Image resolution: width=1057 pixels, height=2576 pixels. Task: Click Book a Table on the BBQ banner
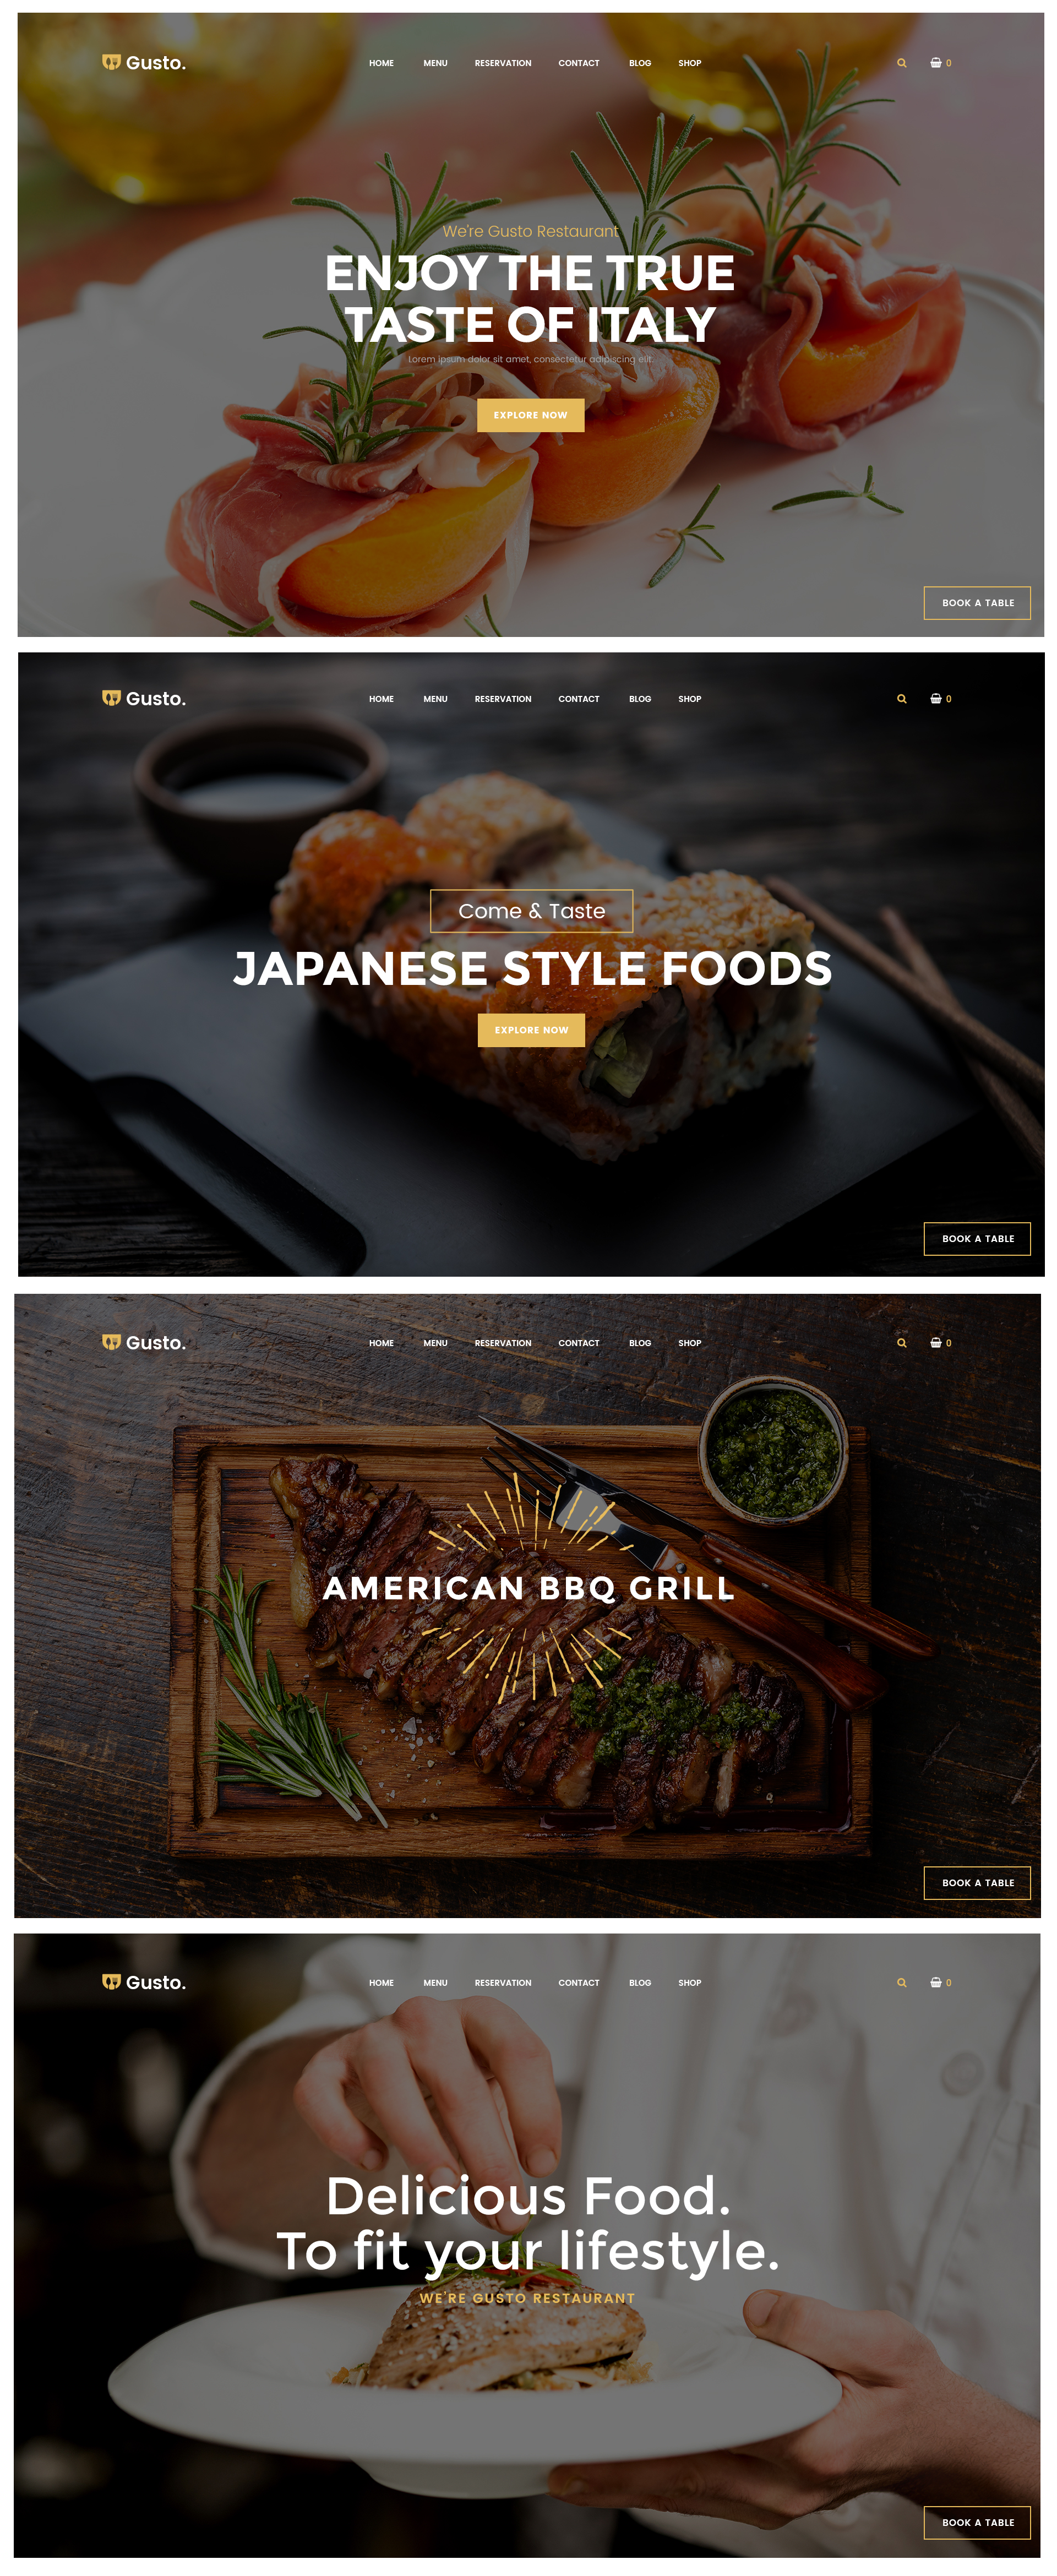tap(977, 1883)
